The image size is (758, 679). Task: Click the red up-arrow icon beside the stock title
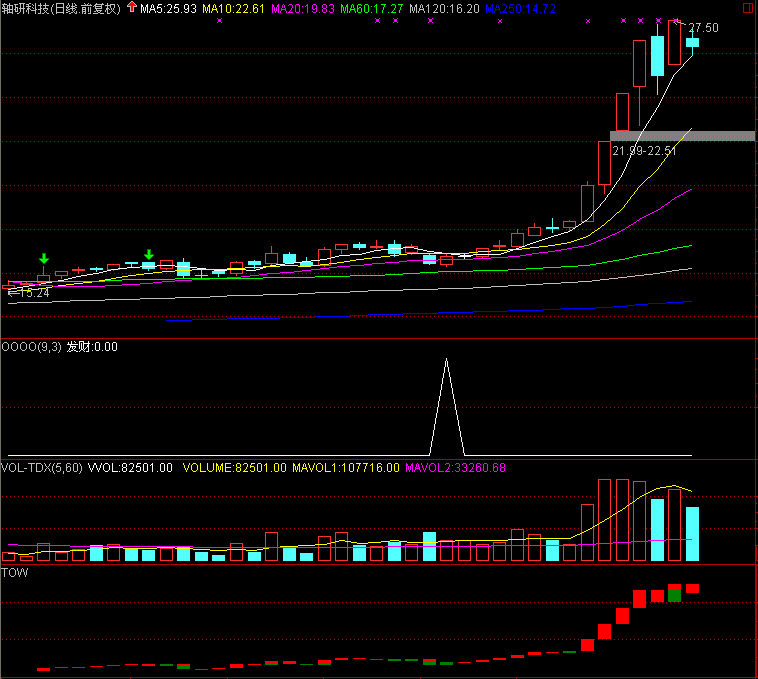coord(131,8)
